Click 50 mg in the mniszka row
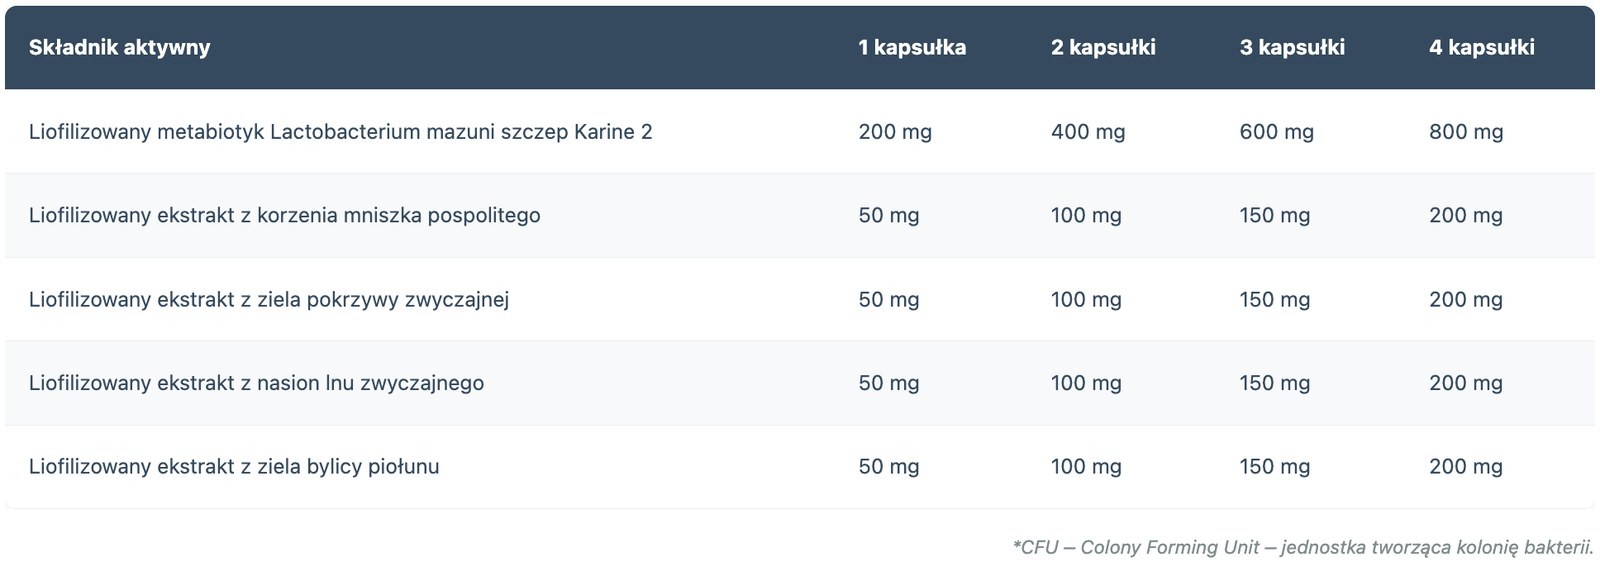 tap(889, 215)
